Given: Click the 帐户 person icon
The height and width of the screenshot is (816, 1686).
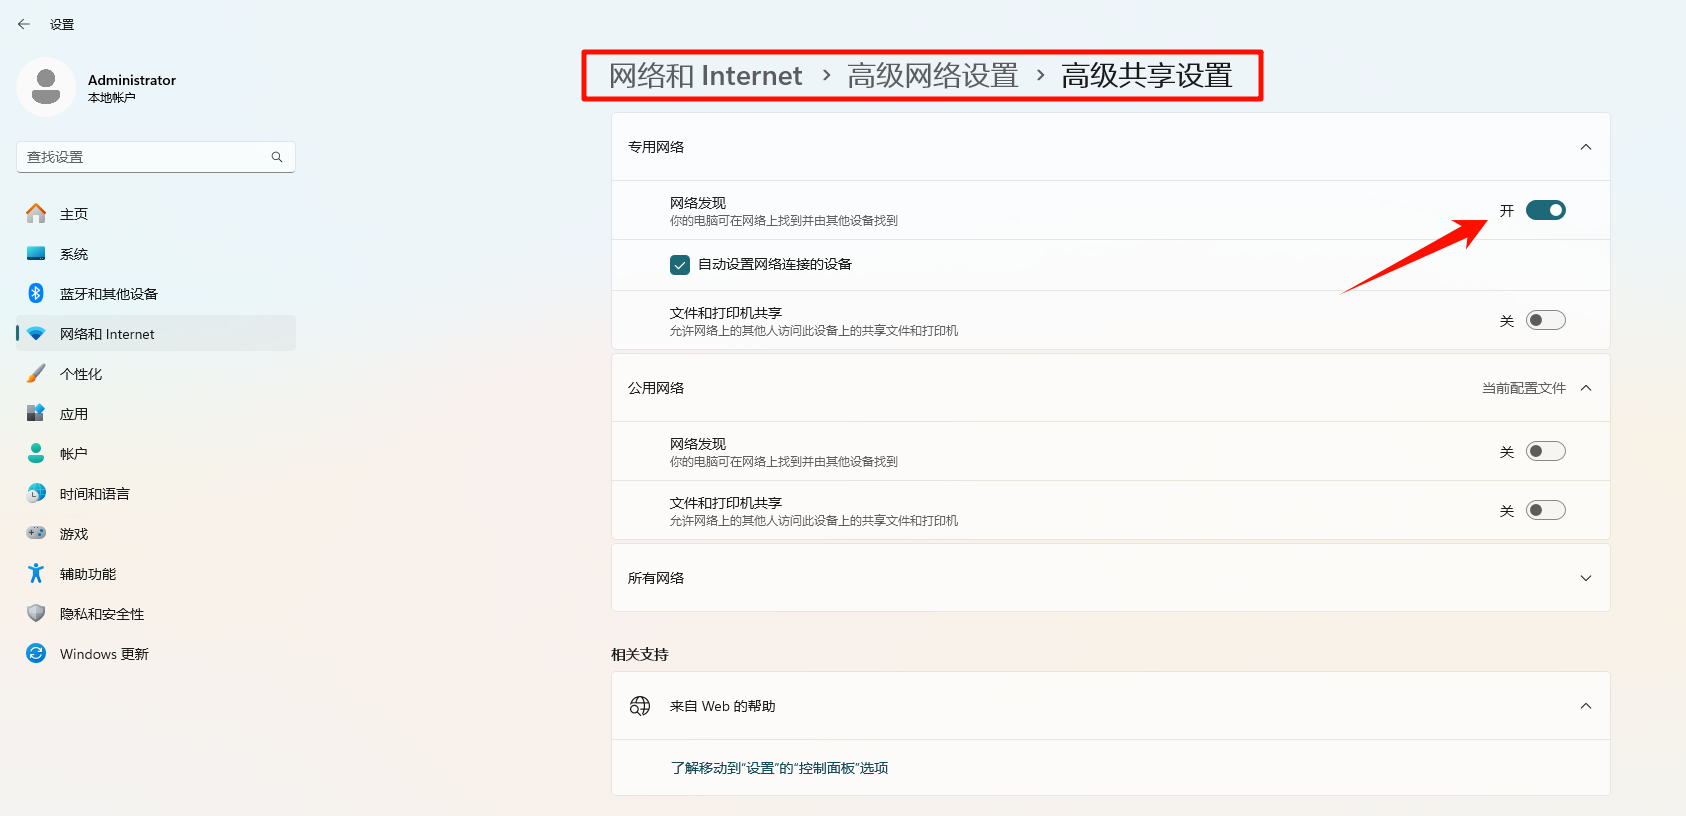Looking at the screenshot, I should 36,453.
